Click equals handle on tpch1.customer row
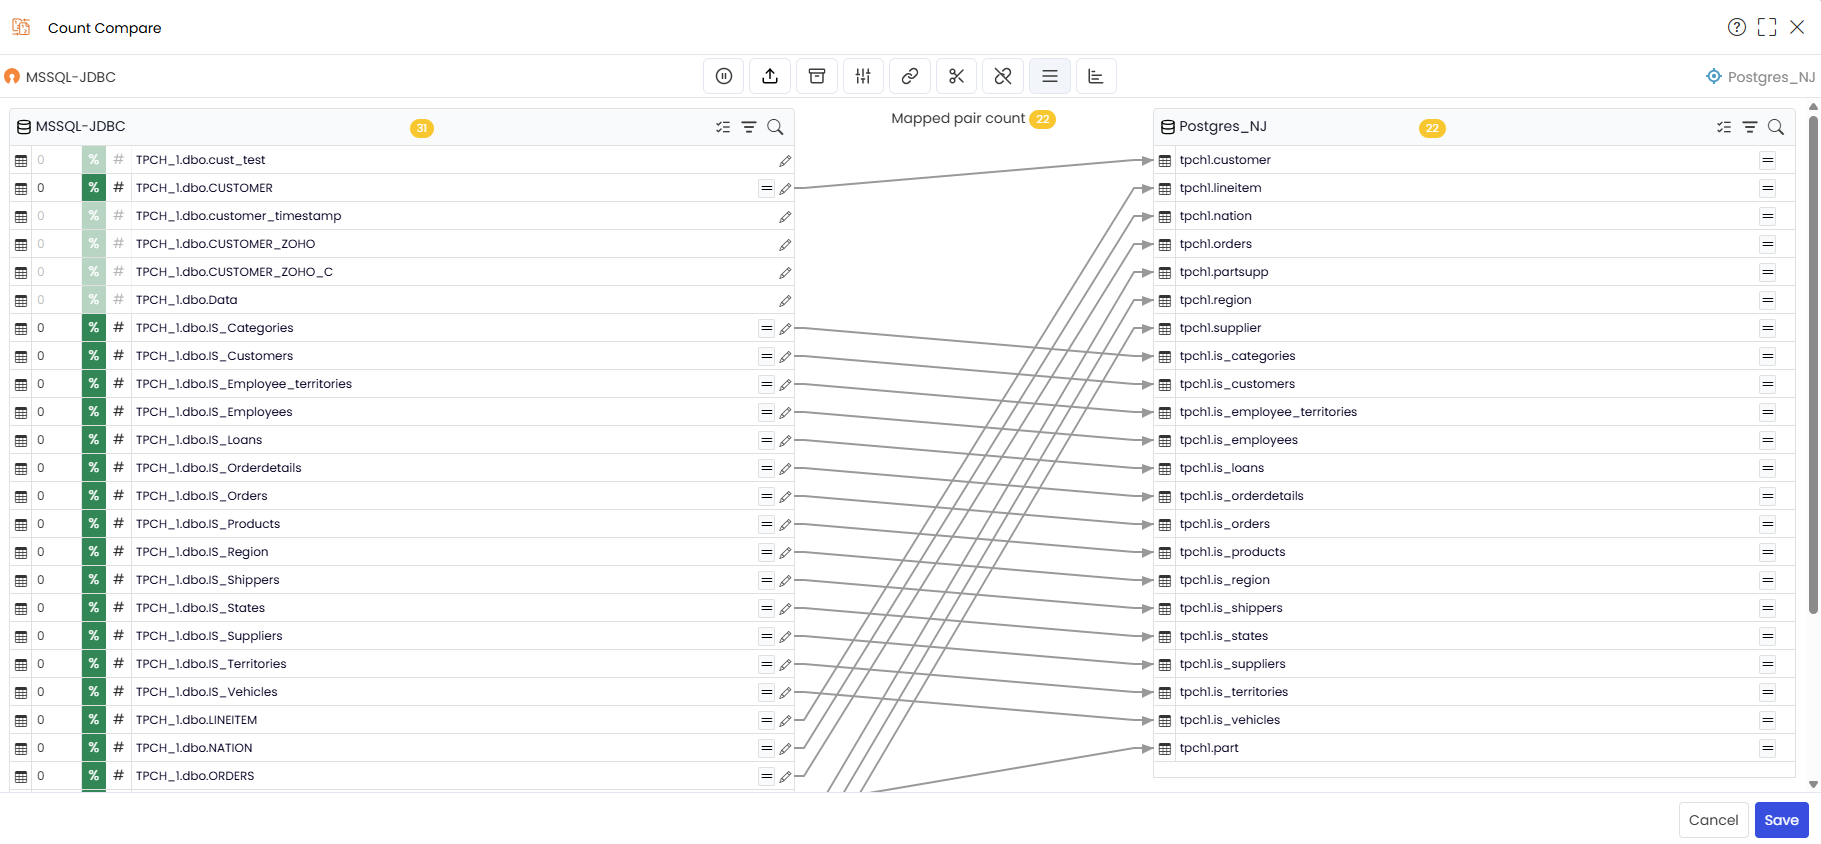 [1768, 160]
